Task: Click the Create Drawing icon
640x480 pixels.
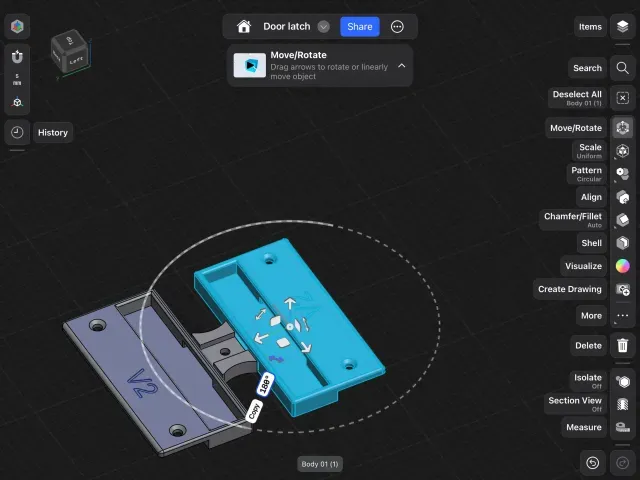Action: point(622,289)
